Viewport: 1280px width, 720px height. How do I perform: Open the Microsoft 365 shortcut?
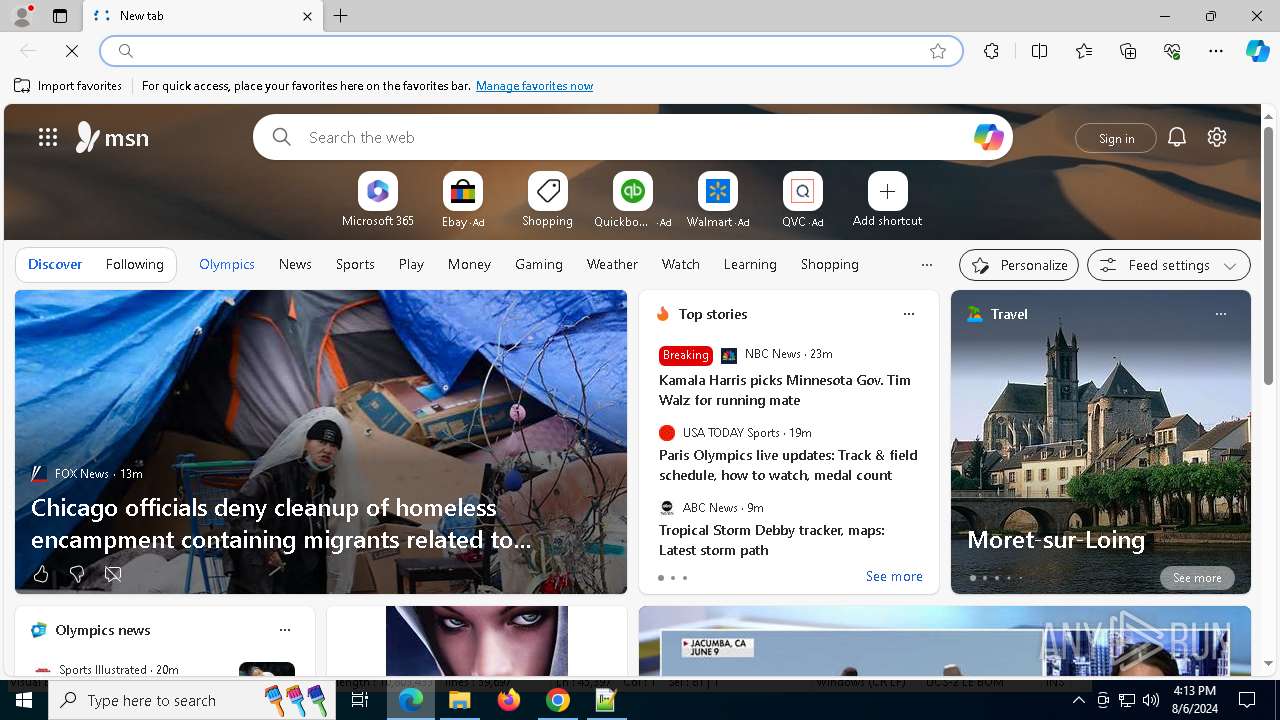(x=377, y=200)
